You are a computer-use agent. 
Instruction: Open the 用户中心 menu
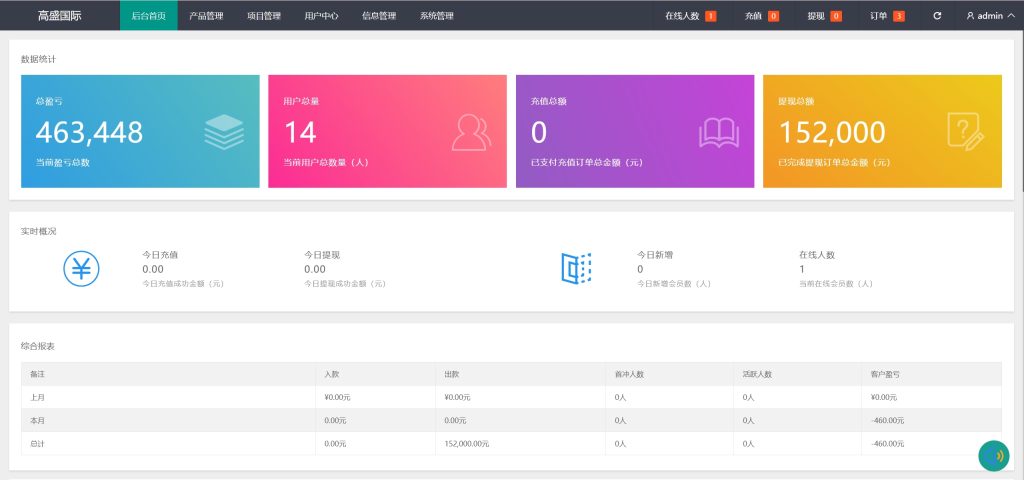pos(321,16)
